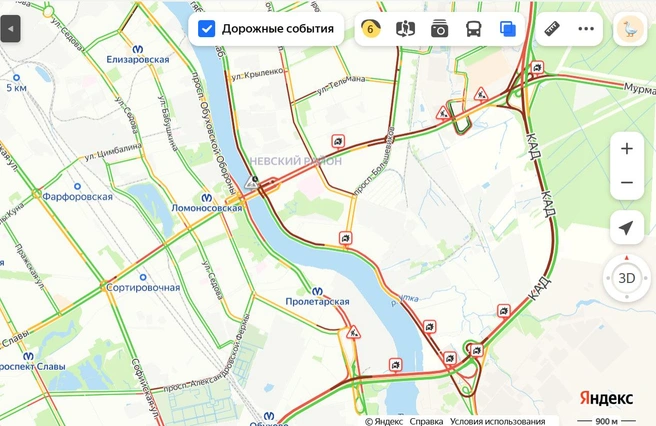Zoom out with the minus button
The image size is (656, 426).
coord(627,182)
